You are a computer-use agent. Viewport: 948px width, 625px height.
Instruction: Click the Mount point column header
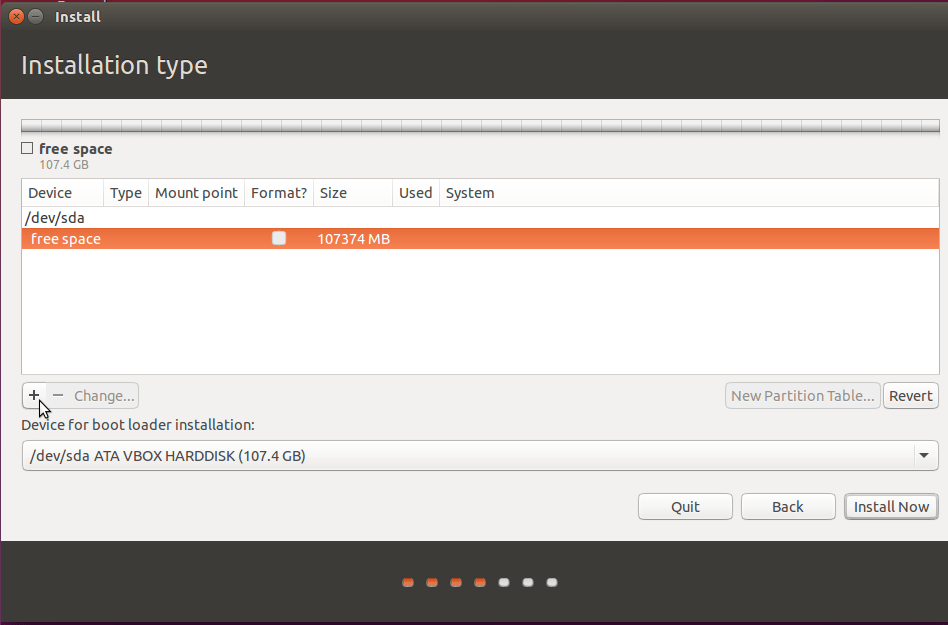click(x=196, y=192)
